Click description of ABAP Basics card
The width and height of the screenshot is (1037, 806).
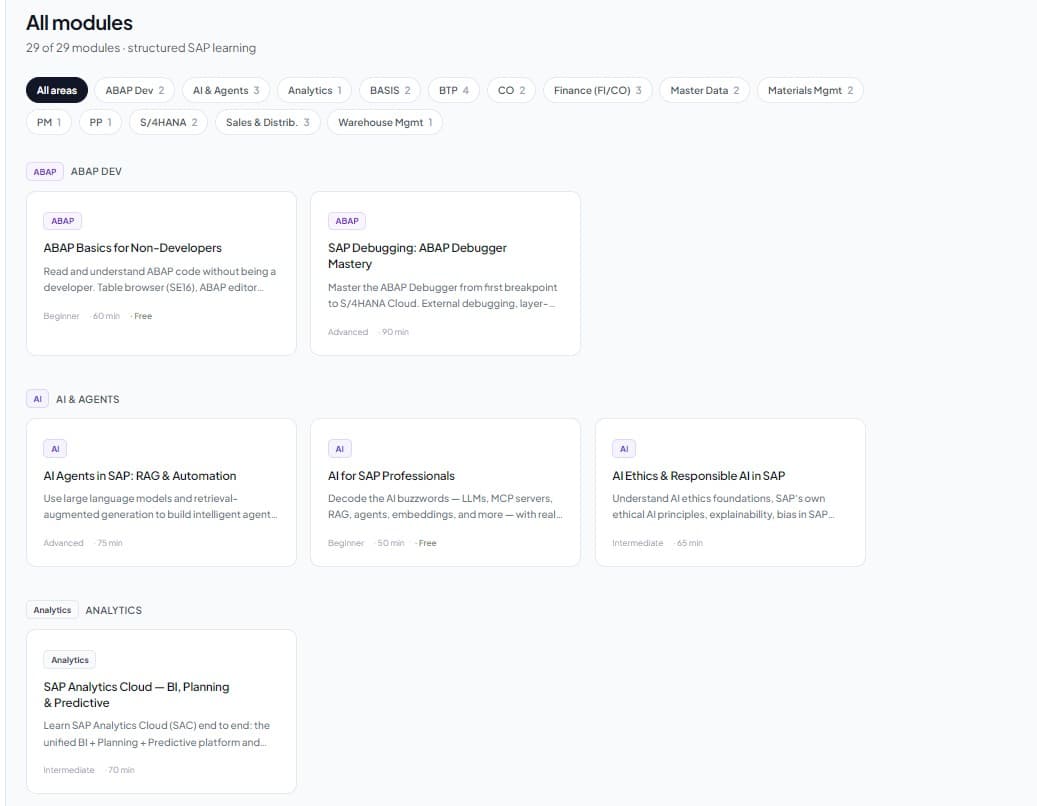[159, 280]
